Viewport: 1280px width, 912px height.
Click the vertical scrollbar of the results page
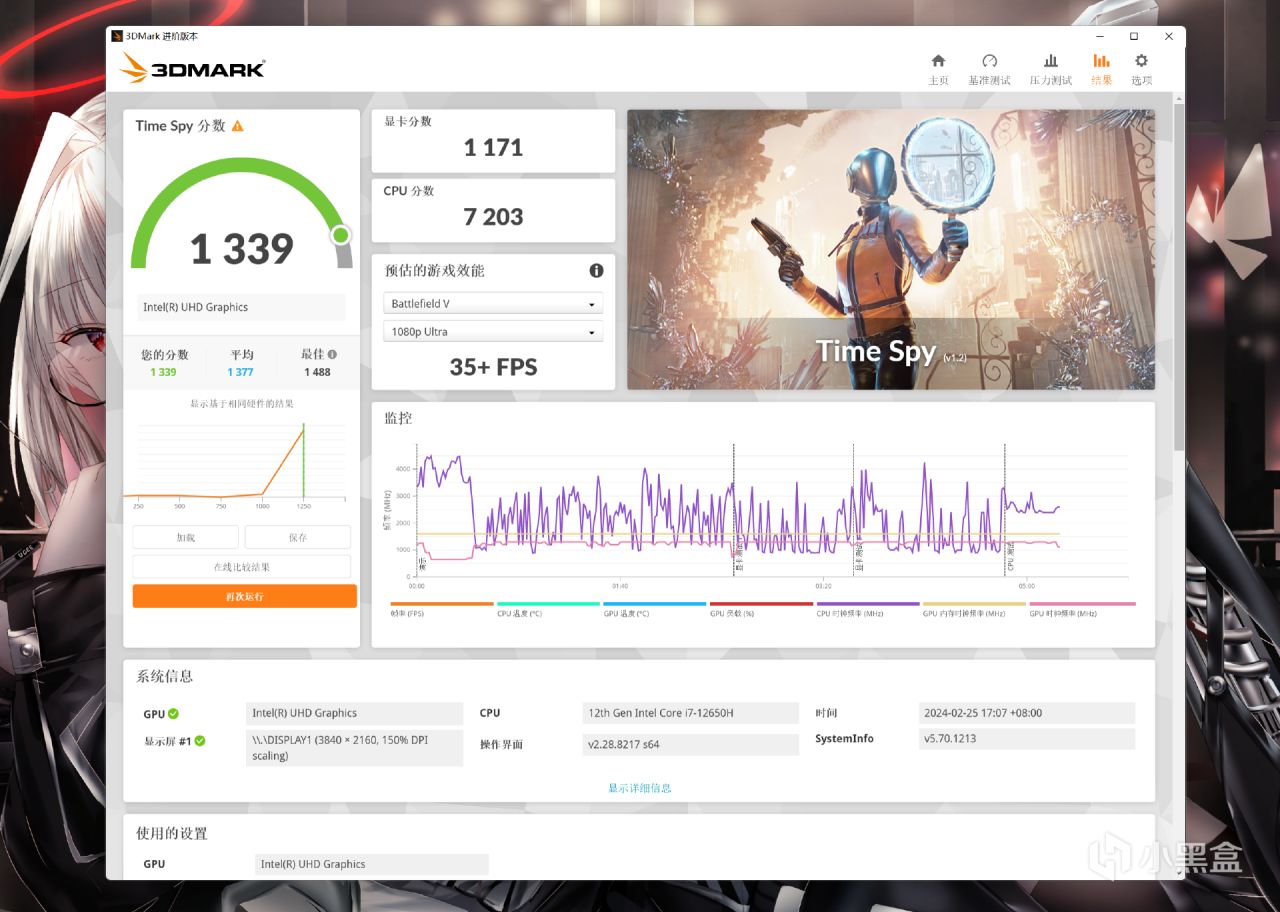click(1180, 275)
